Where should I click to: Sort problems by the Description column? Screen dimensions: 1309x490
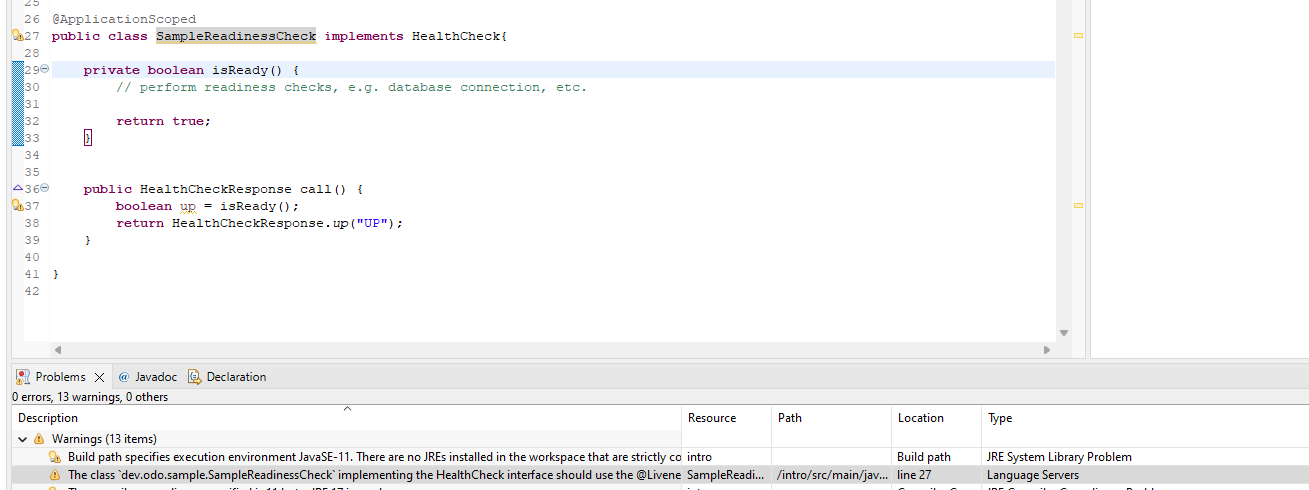(347, 418)
